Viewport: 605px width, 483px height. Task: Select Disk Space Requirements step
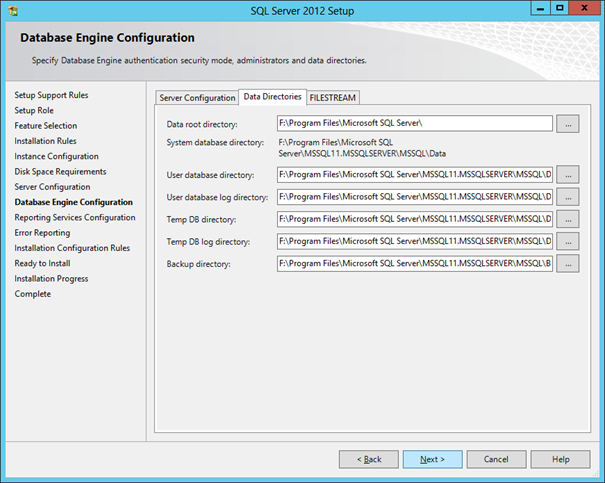(x=60, y=172)
